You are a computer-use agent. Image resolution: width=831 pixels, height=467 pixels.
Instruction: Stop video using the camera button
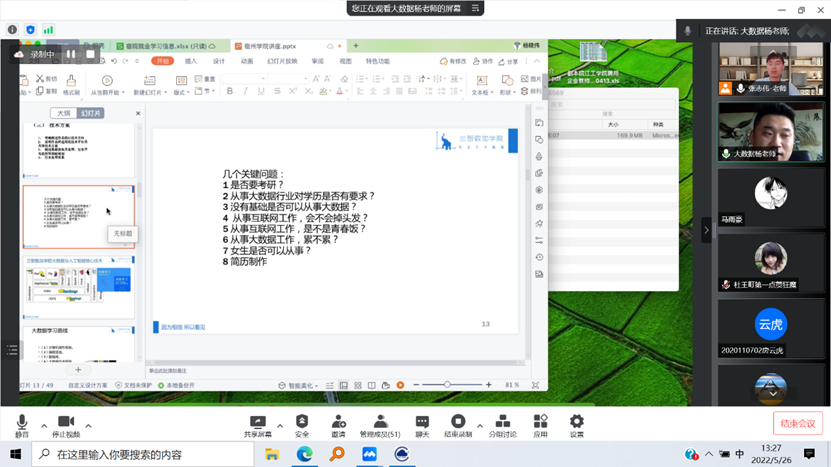[66, 423]
